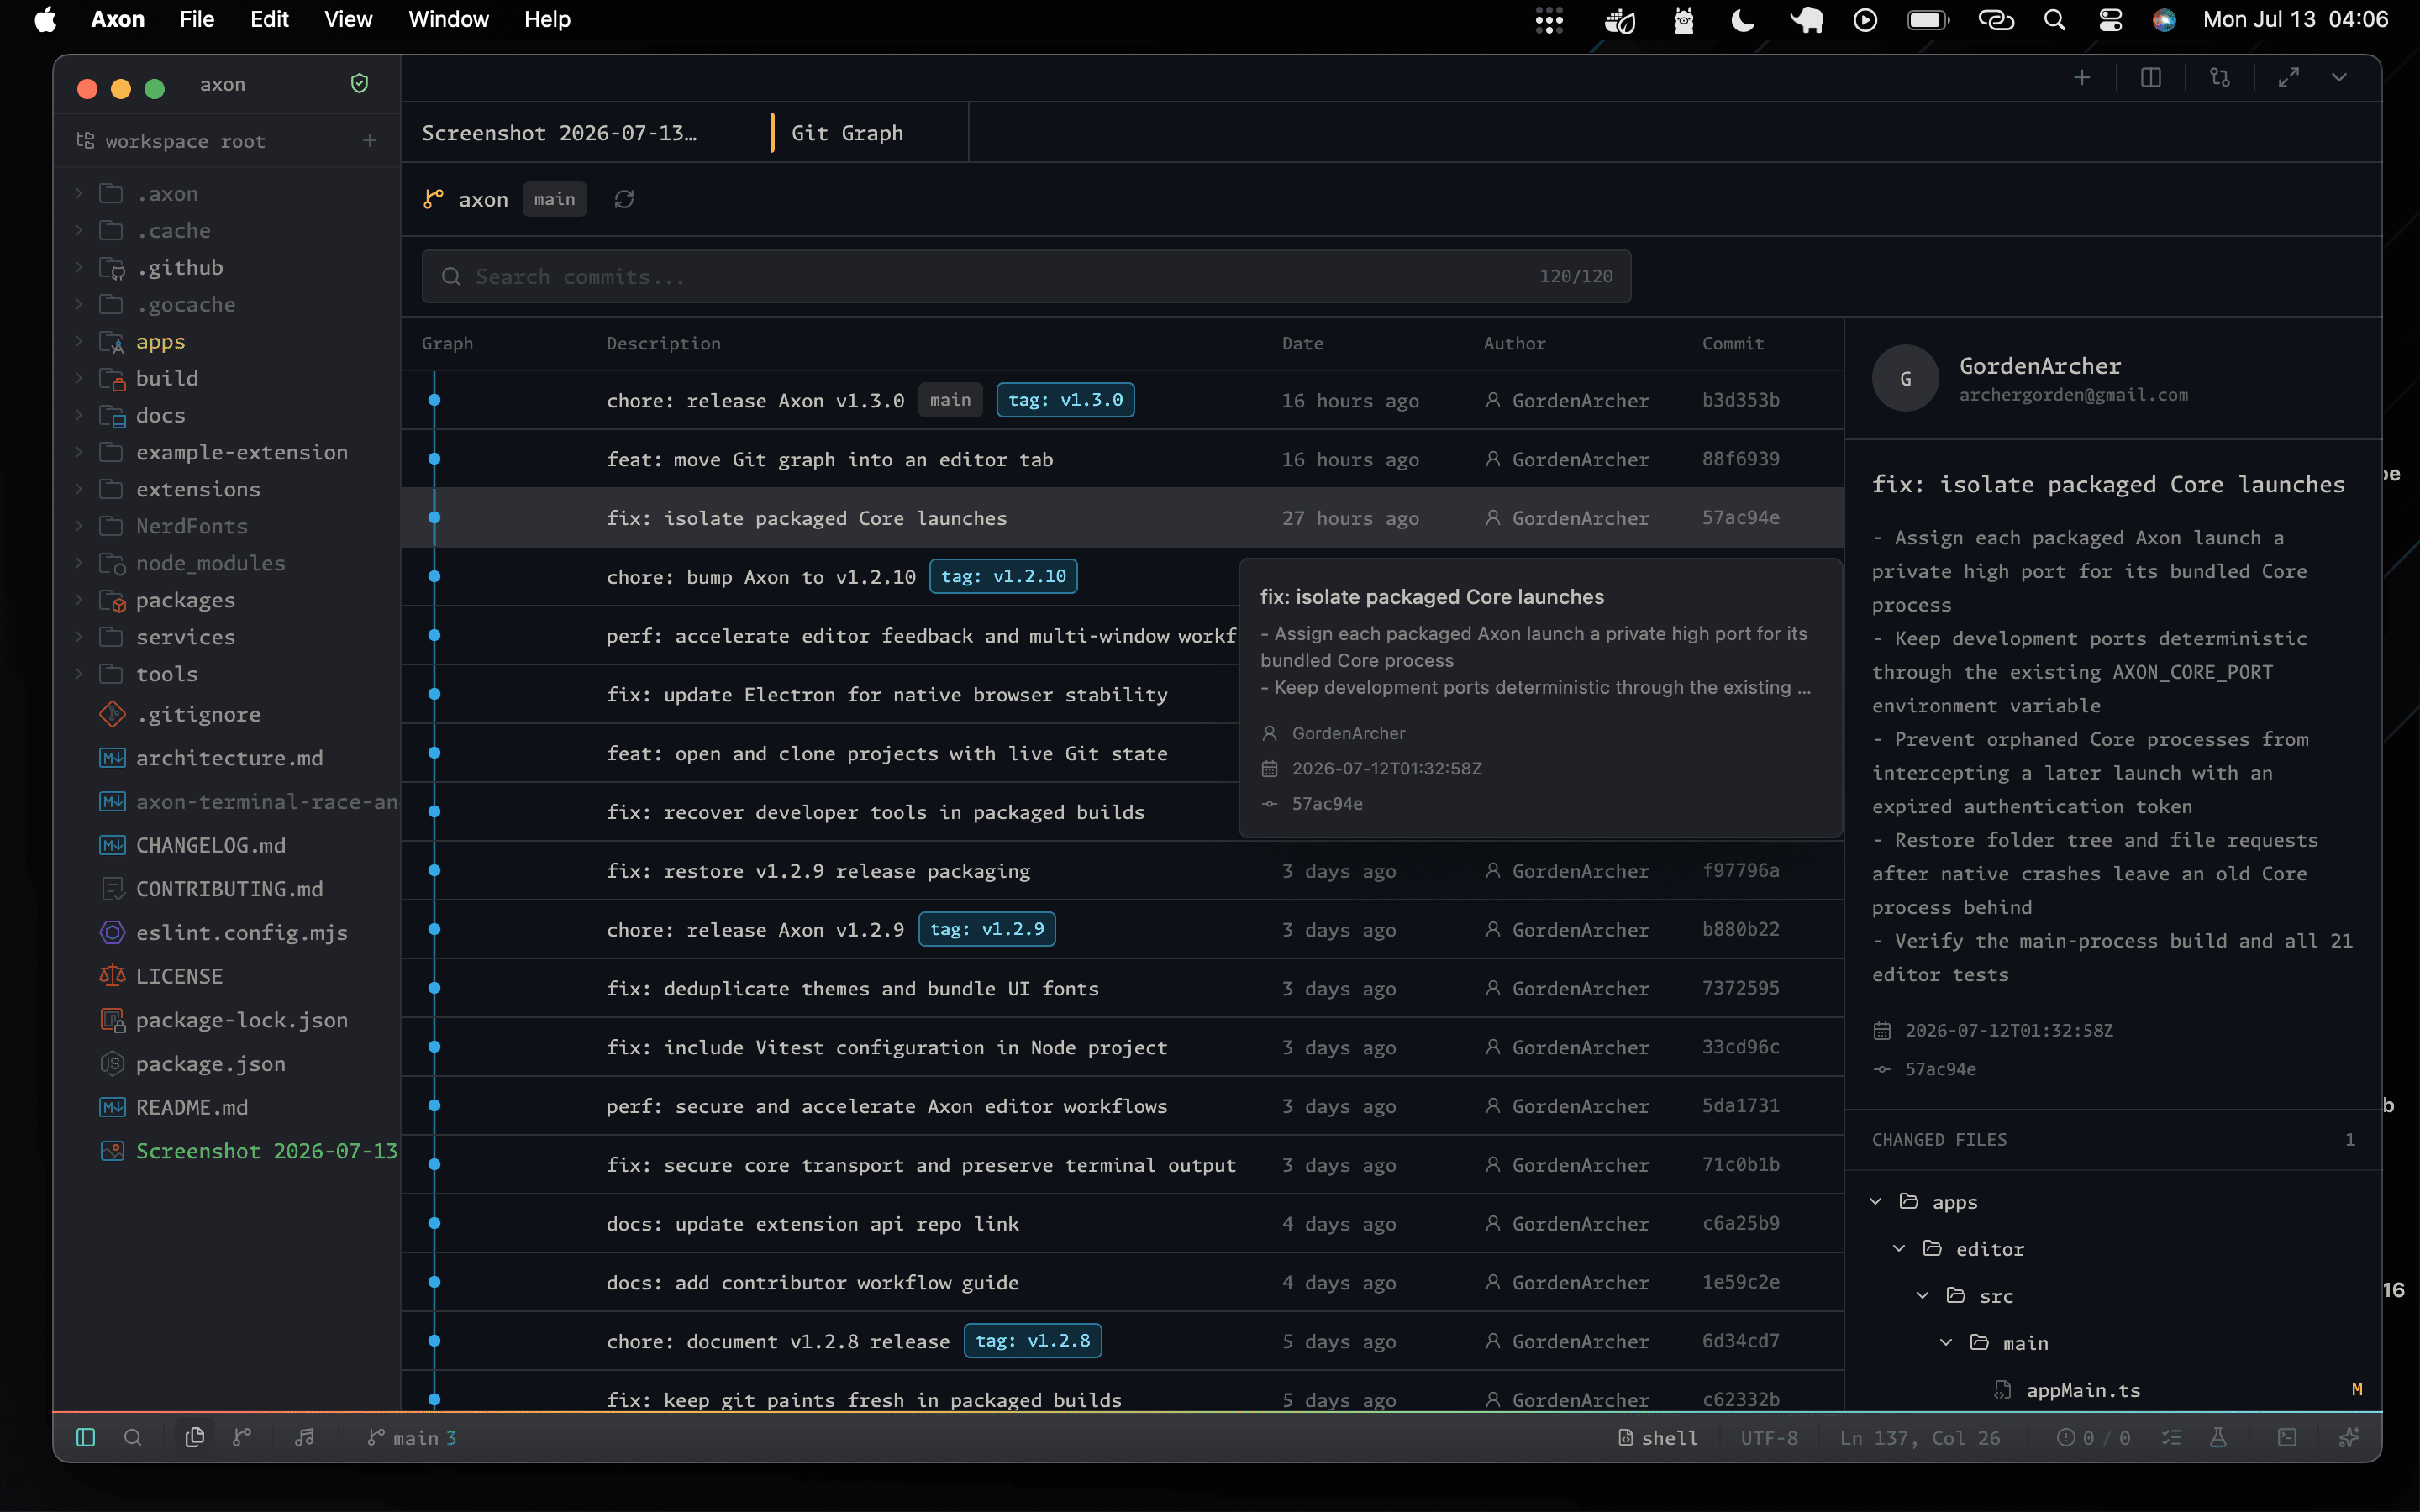Open the terminal panel icon in status bar
Screen dimensions: 2420x1512
pyautogui.click(x=2287, y=1437)
